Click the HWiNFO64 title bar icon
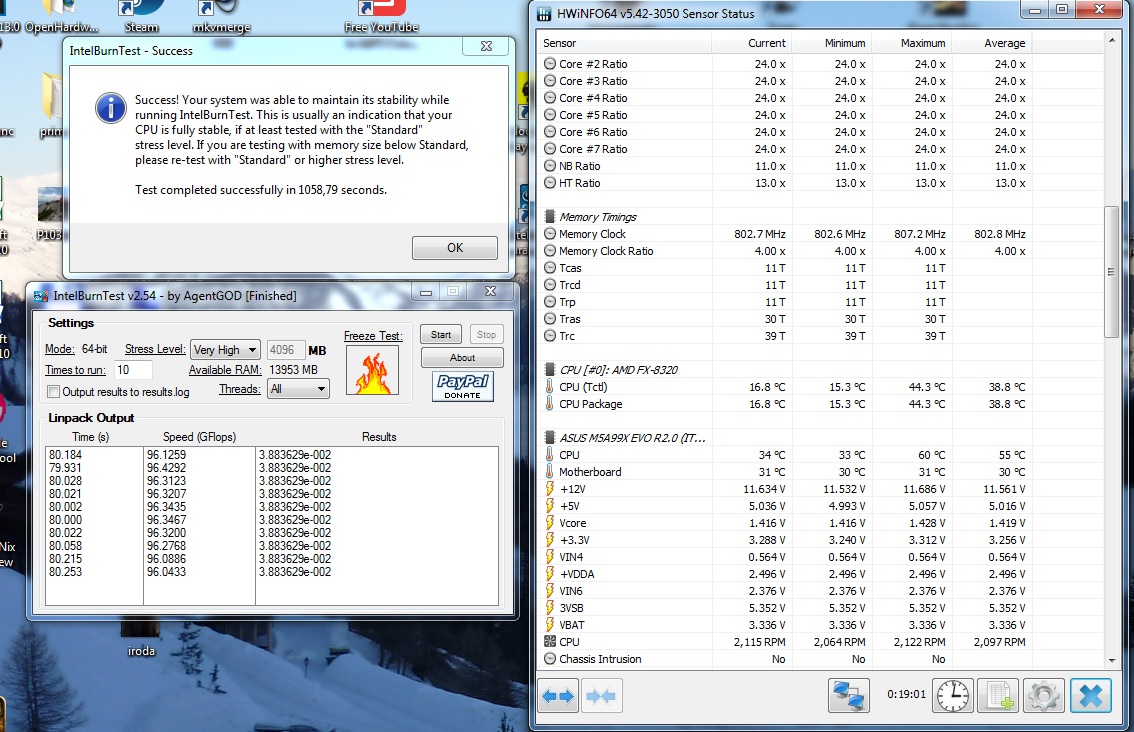The width and height of the screenshot is (1134, 732). (x=544, y=14)
